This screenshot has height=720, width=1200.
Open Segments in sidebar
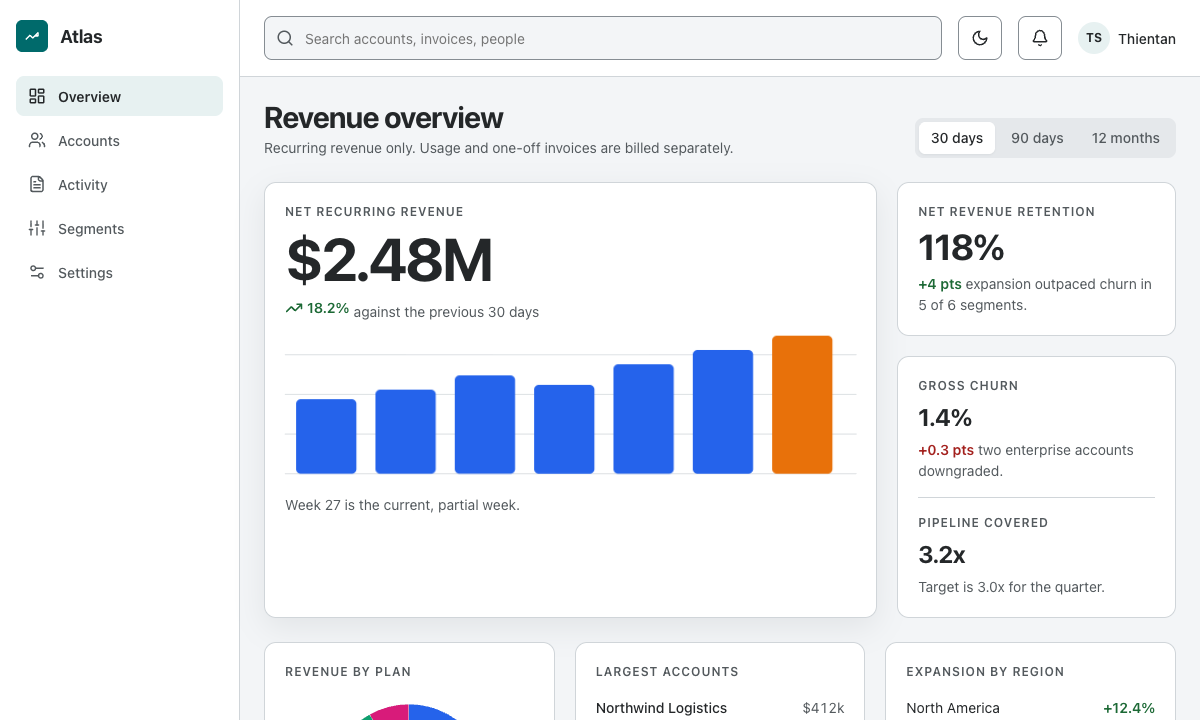coord(119,228)
